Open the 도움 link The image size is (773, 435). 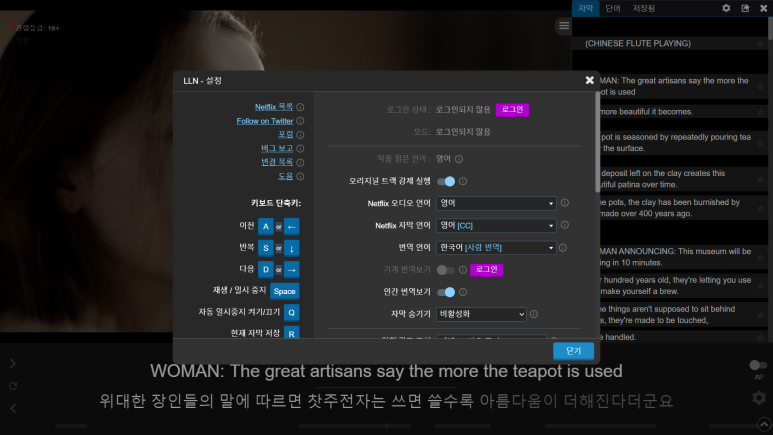[285, 176]
